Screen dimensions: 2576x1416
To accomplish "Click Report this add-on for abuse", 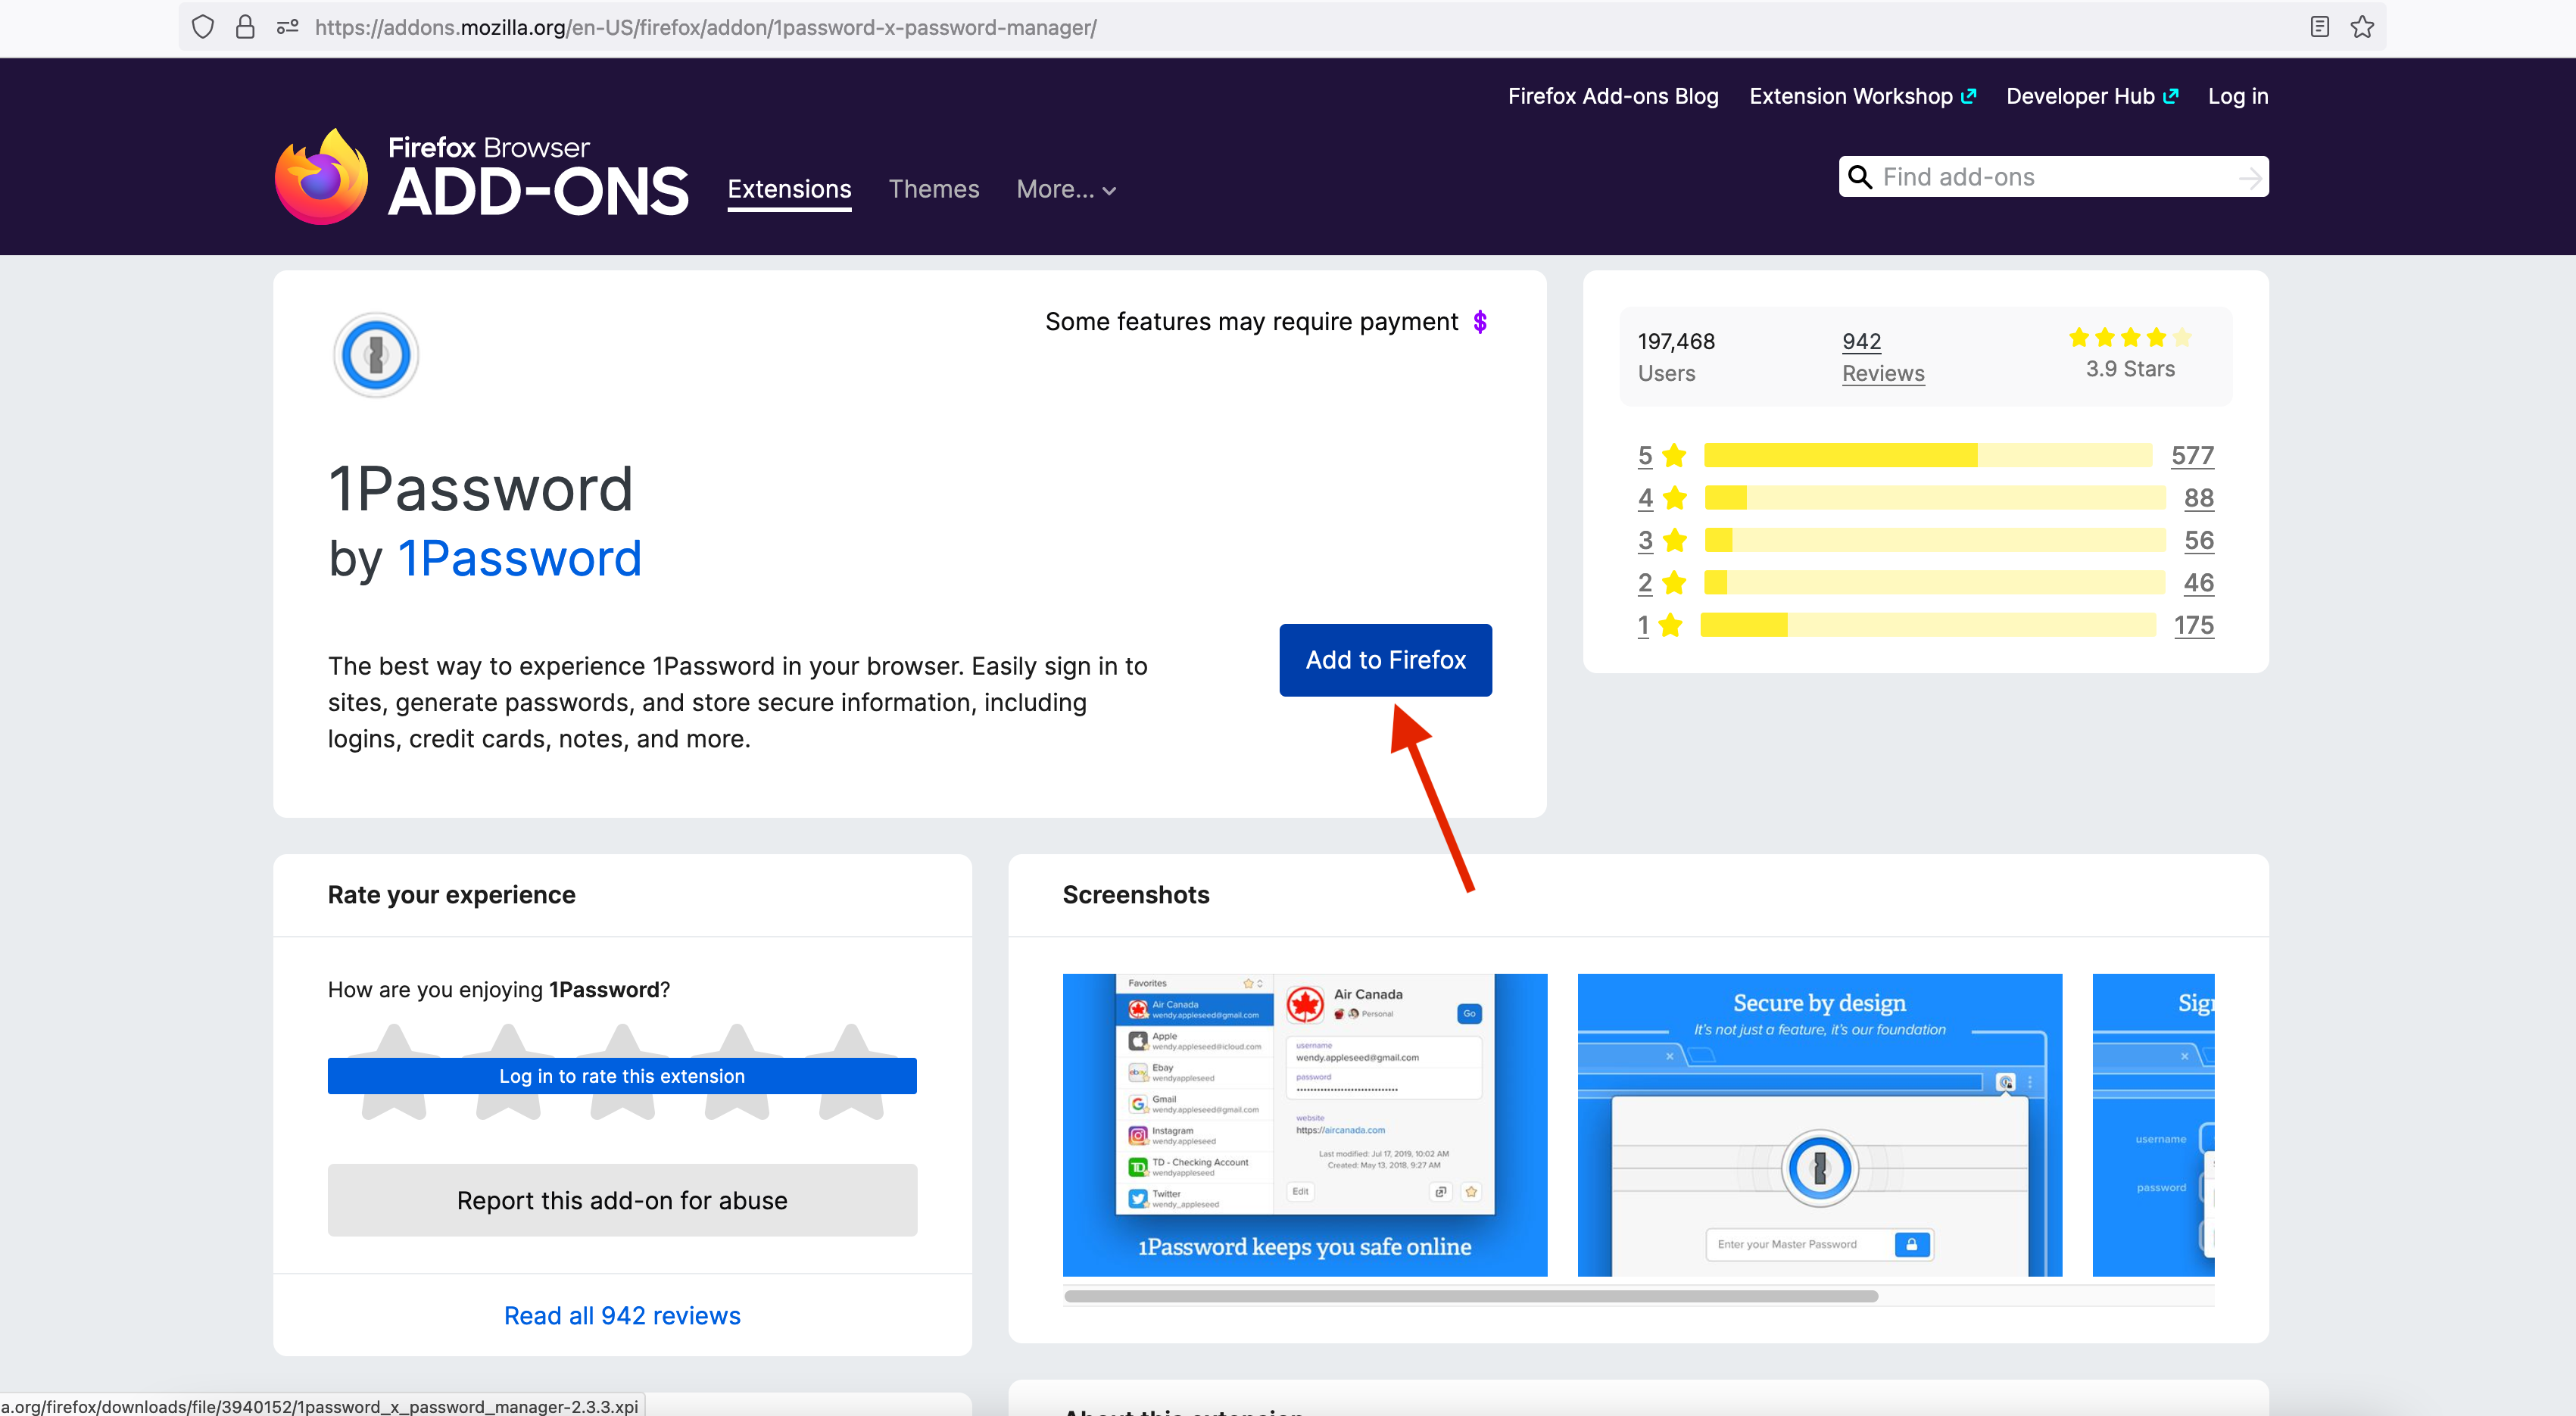I will 622,1200.
